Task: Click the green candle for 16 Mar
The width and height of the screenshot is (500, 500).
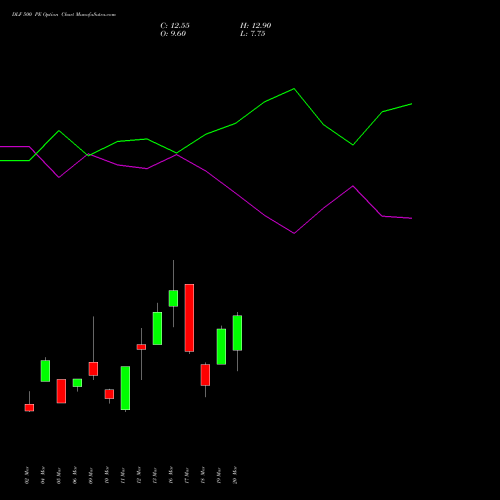Action: point(173,298)
